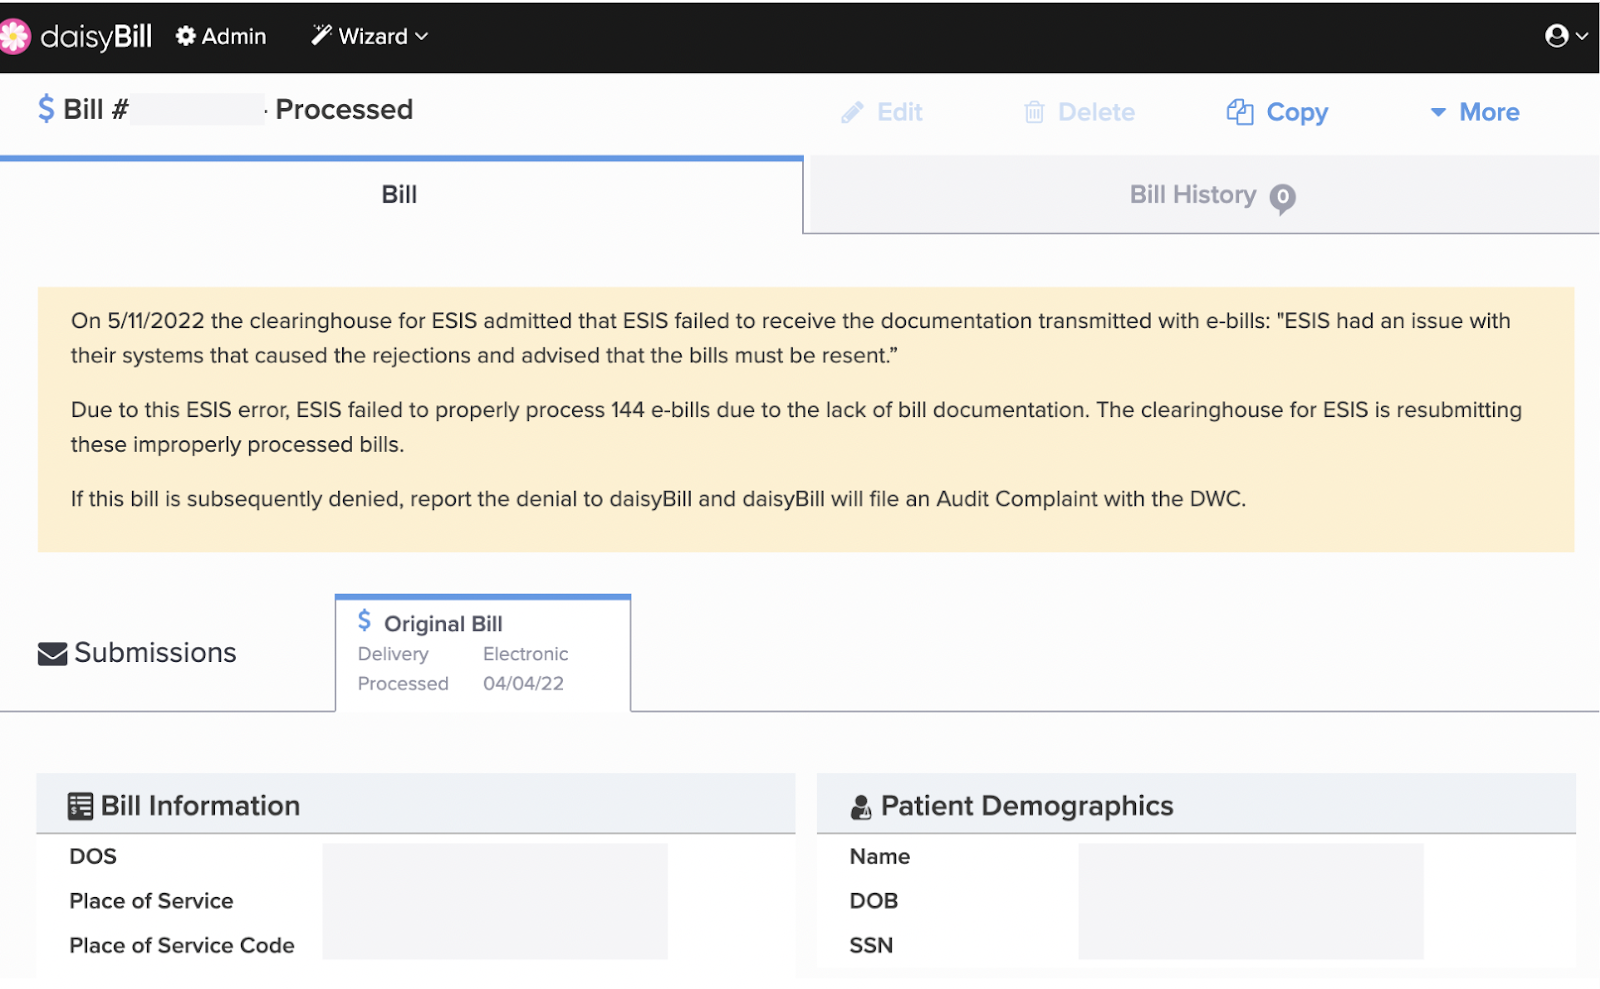
Task: Click the DOB label
Action: [x=874, y=901]
